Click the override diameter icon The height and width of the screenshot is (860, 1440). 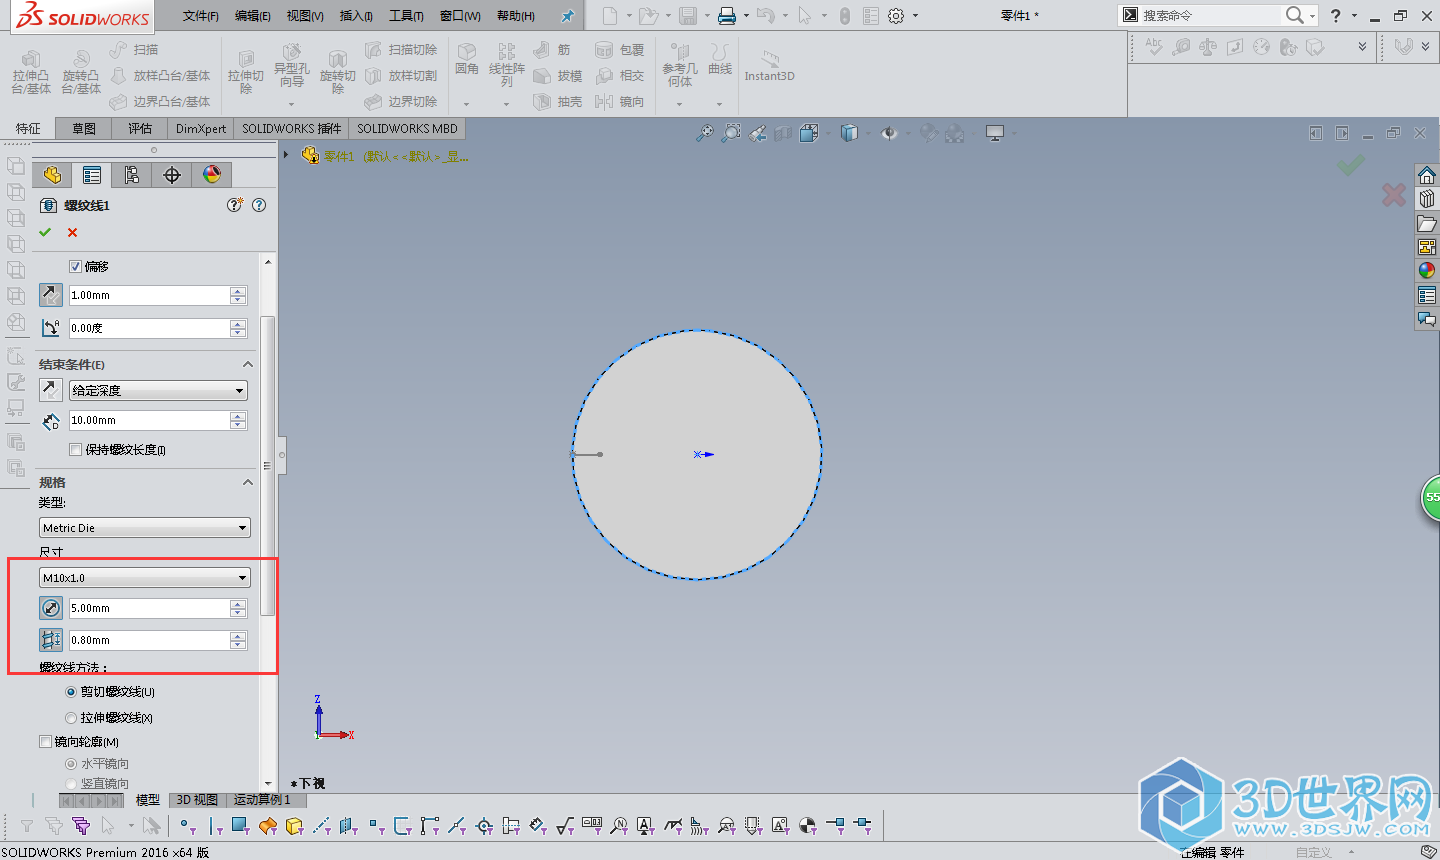pos(51,608)
